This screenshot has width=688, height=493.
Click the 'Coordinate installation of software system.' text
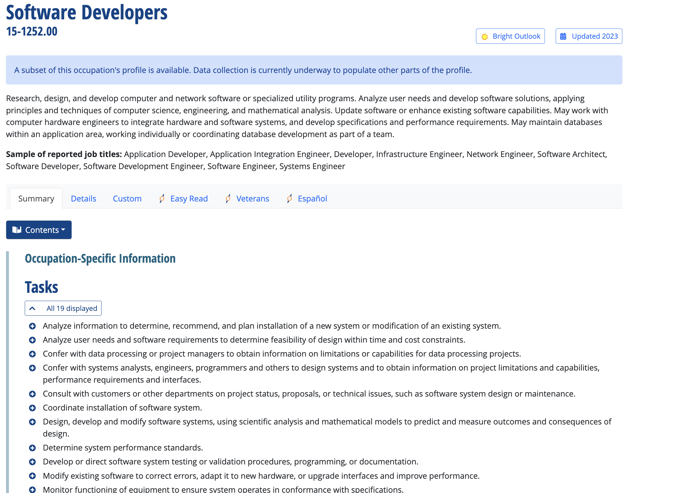122,408
